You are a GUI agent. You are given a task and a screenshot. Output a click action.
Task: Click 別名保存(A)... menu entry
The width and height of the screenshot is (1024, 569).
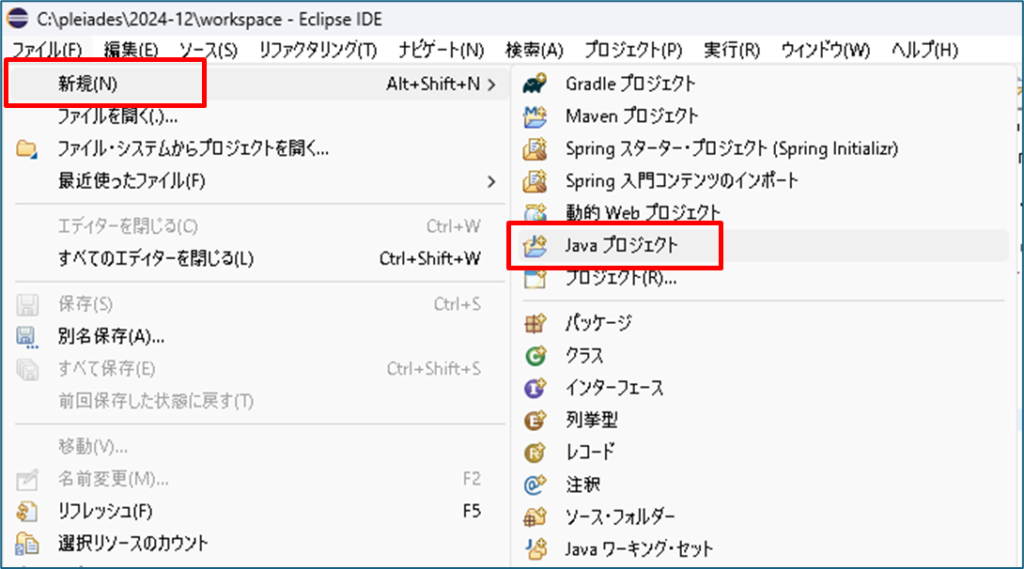pos(111,336)
